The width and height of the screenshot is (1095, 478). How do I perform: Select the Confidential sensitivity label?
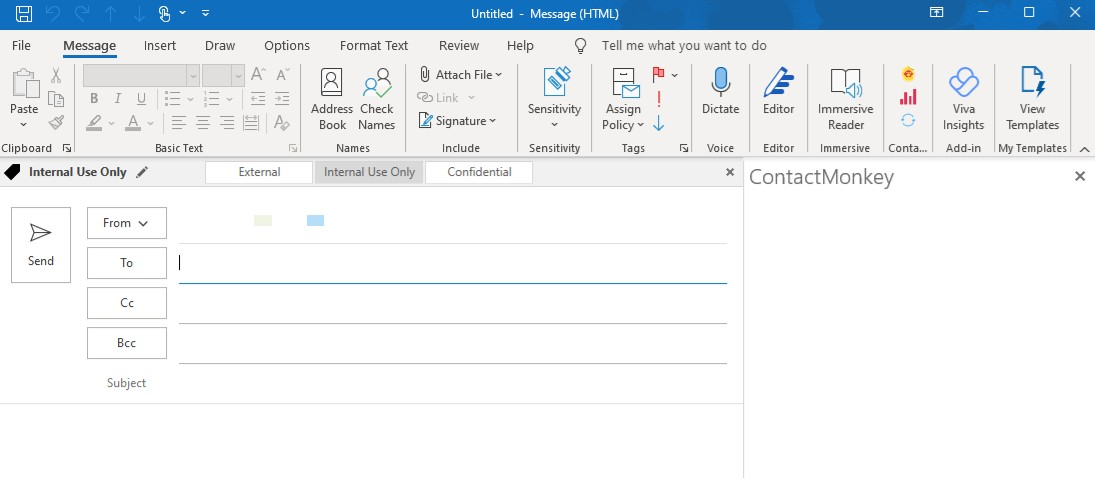click(479, 172)
